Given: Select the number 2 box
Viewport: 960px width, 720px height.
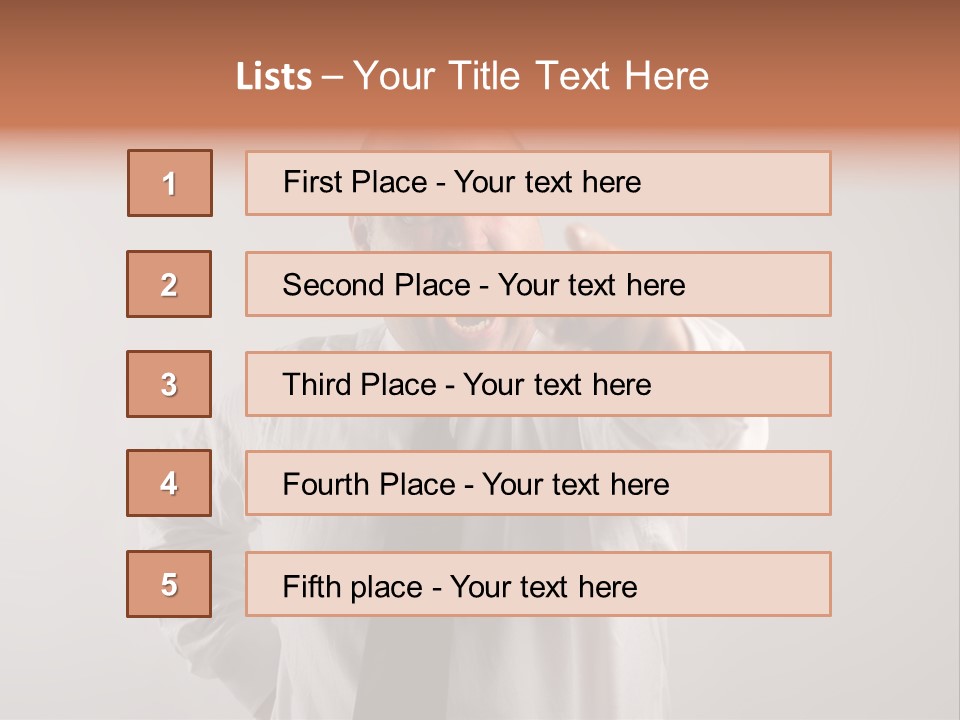Looking at the screenshot, I should [x=169, y=284].
